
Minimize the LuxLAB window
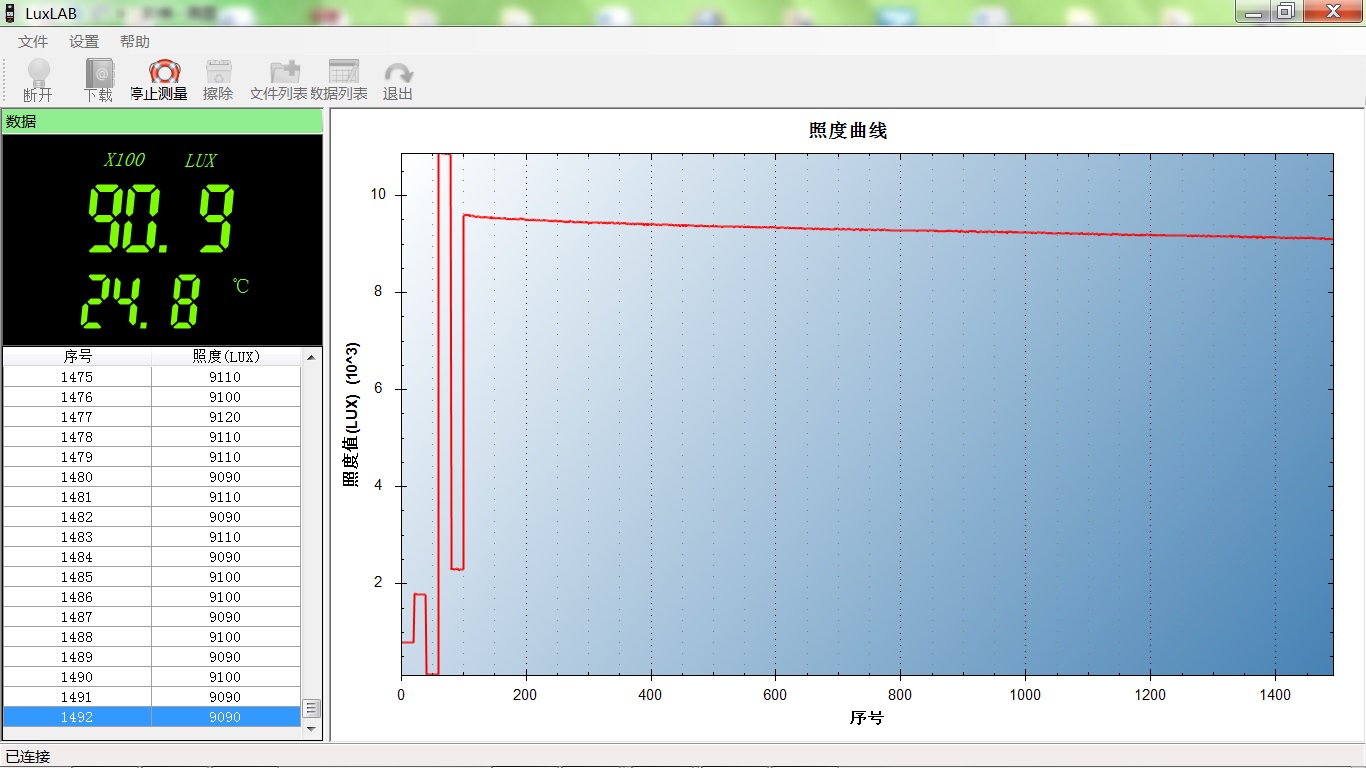tap(1253, 11)
